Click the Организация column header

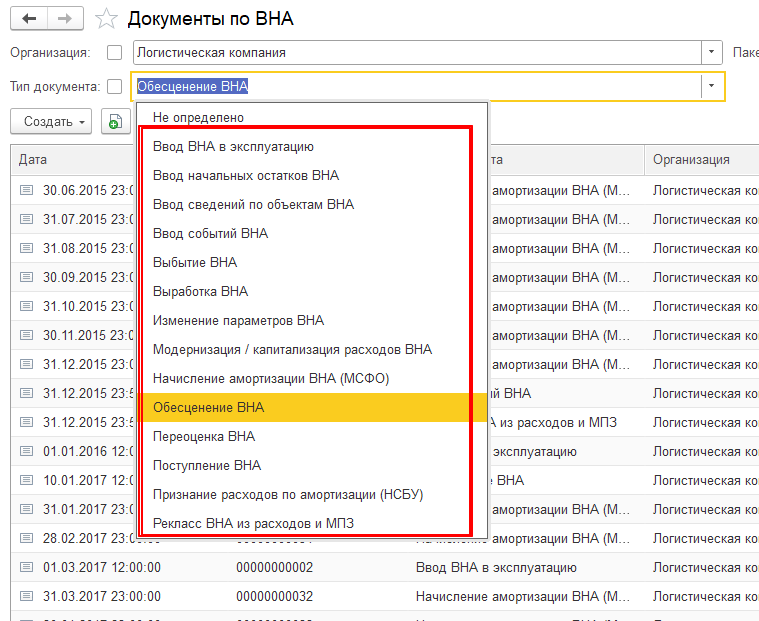click(691, 160)
